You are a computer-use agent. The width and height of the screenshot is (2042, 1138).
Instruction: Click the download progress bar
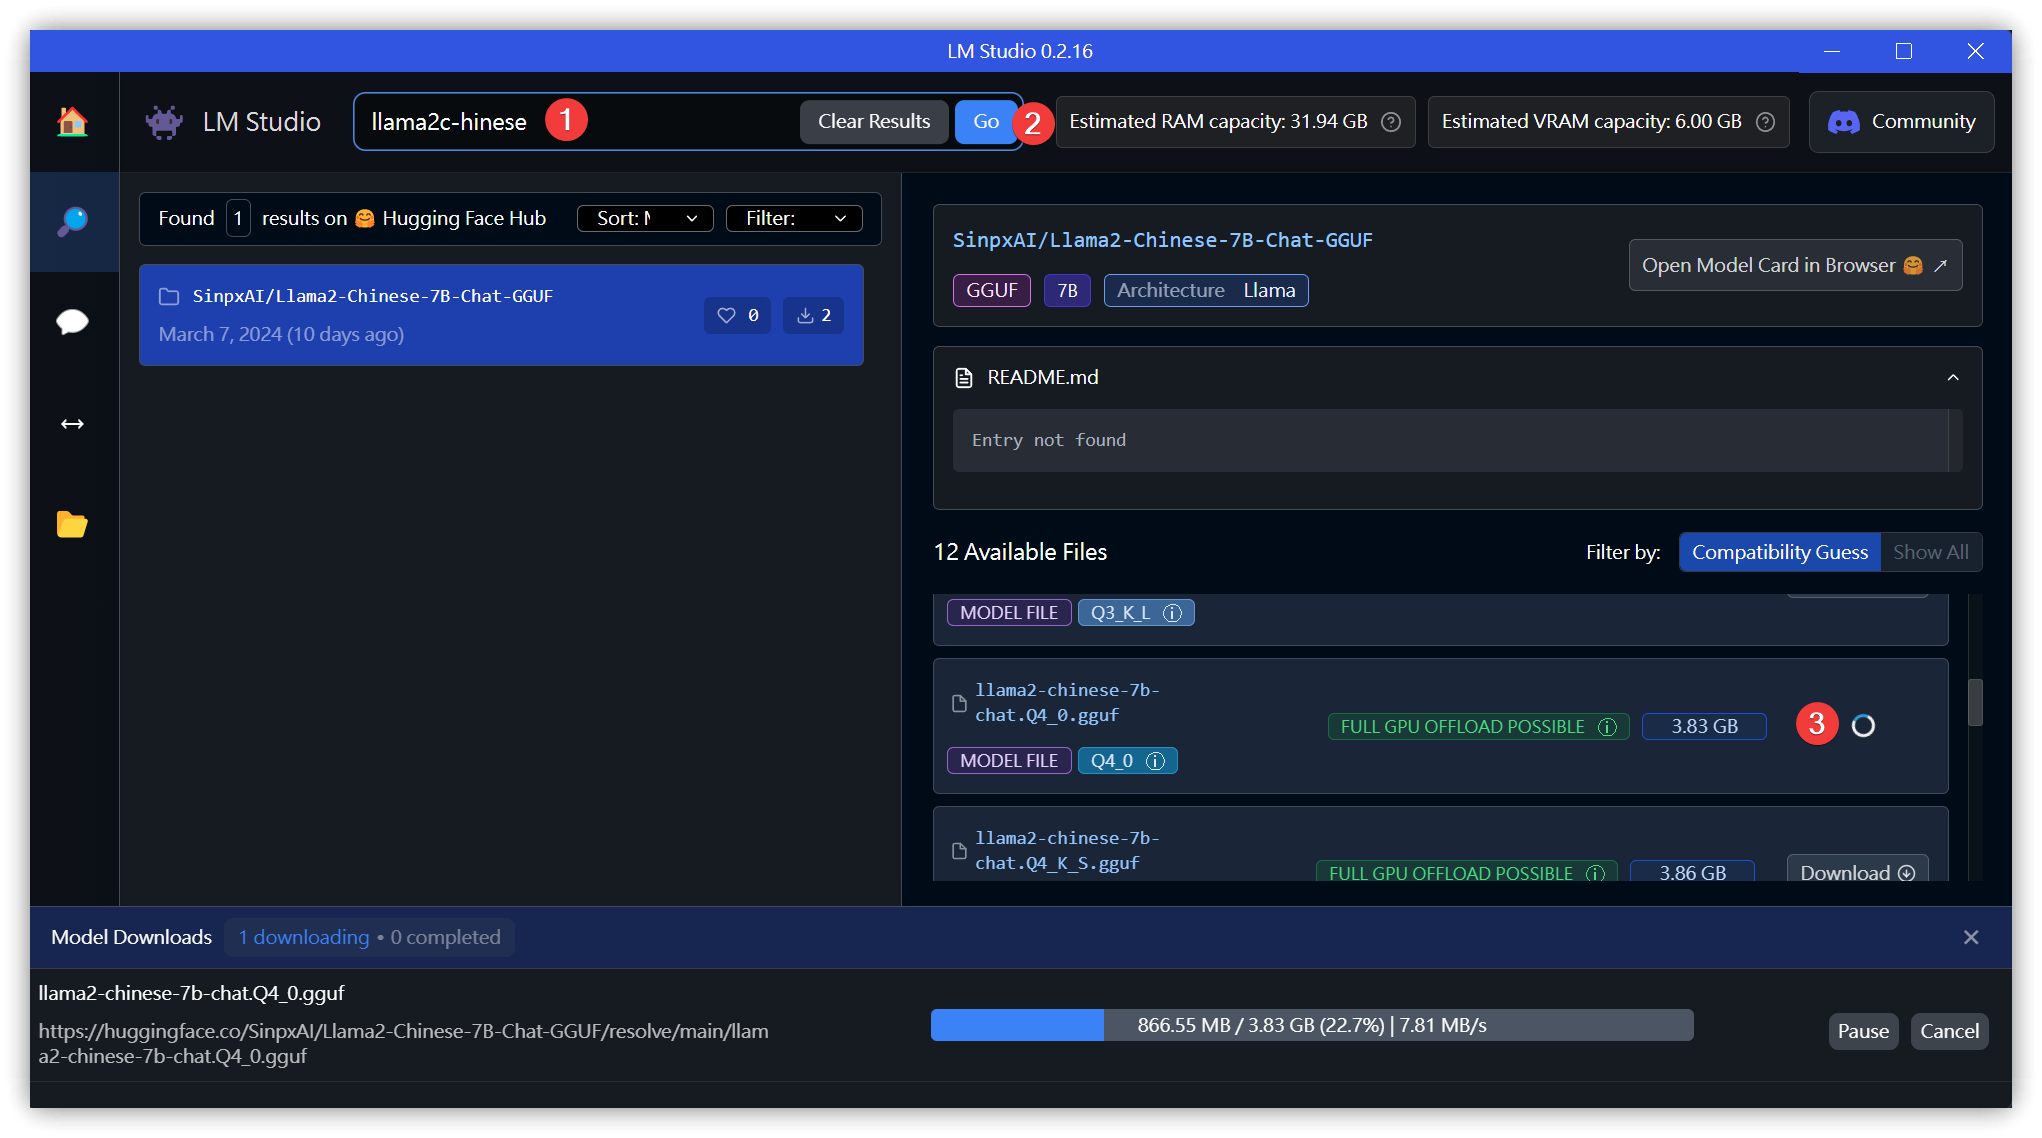point(1311,1025)
